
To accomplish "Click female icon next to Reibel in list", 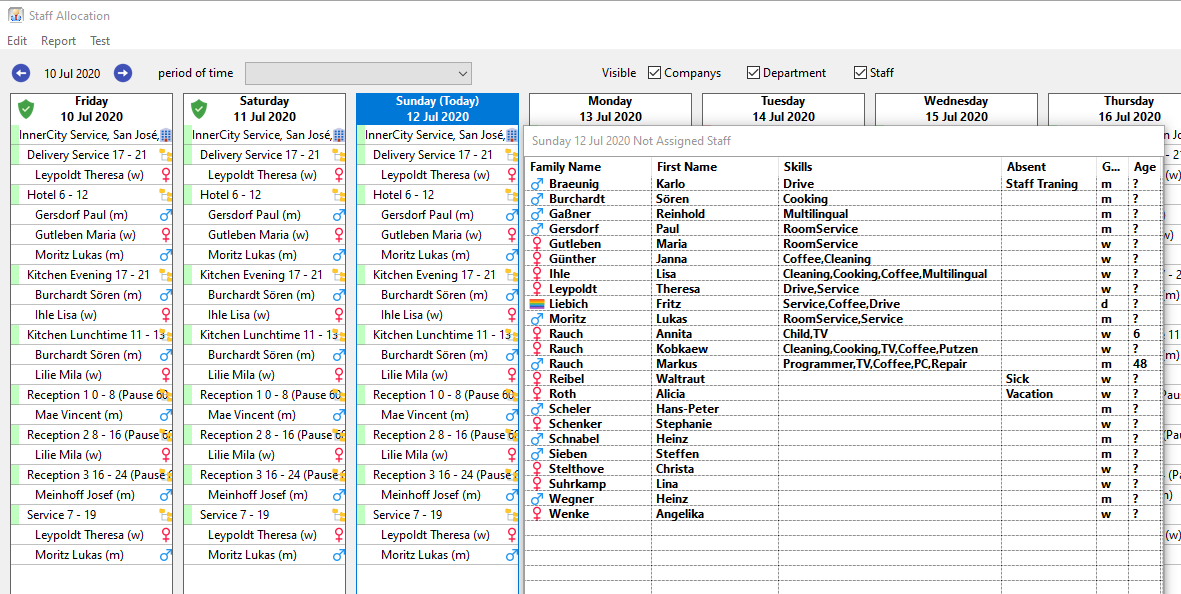I will (537, 379).
